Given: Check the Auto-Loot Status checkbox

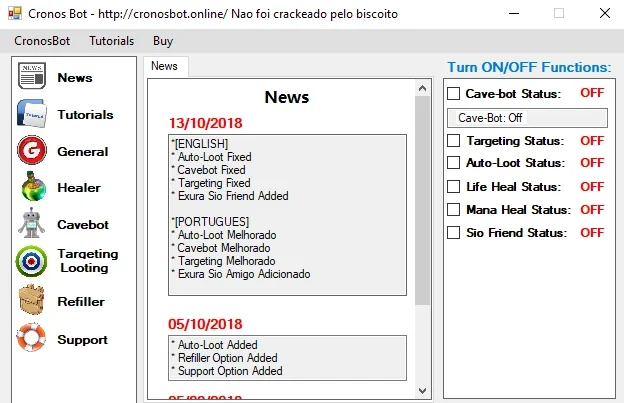Looking at the screenshot, I should (453, 162).
